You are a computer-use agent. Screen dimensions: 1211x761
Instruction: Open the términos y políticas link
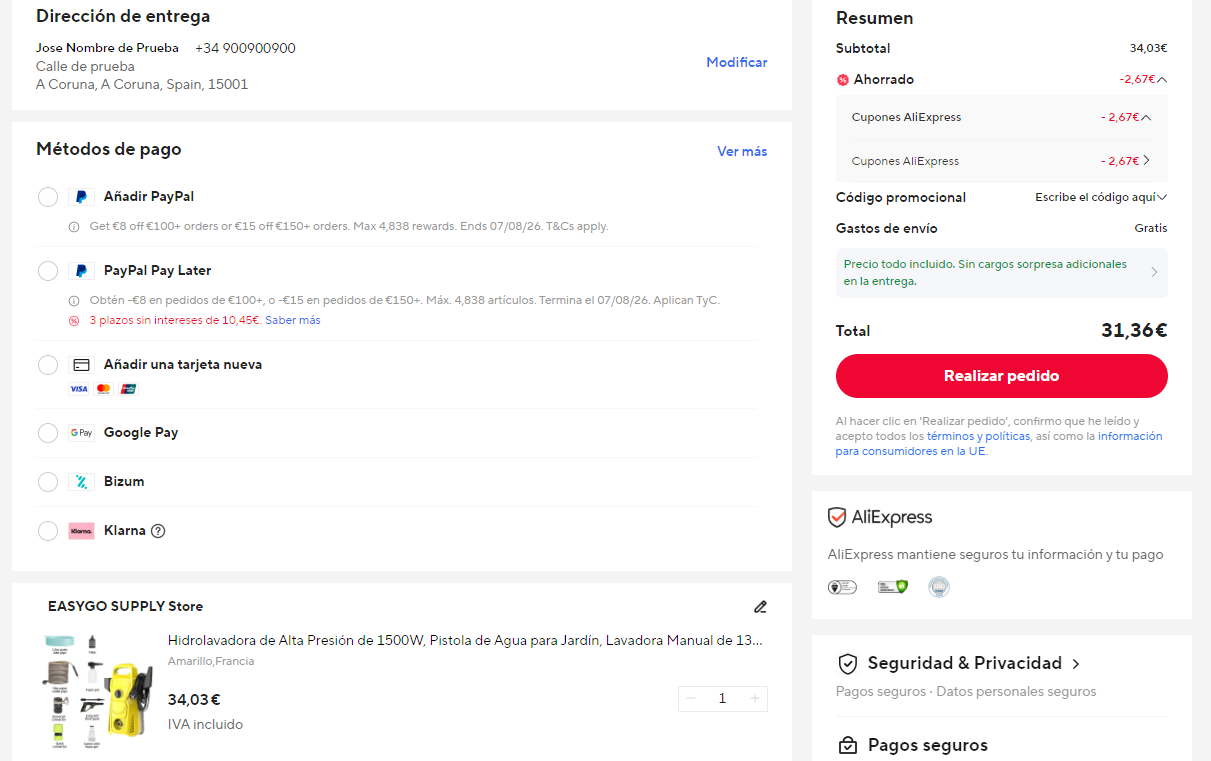pyautogui.click(x=978, y=436)
